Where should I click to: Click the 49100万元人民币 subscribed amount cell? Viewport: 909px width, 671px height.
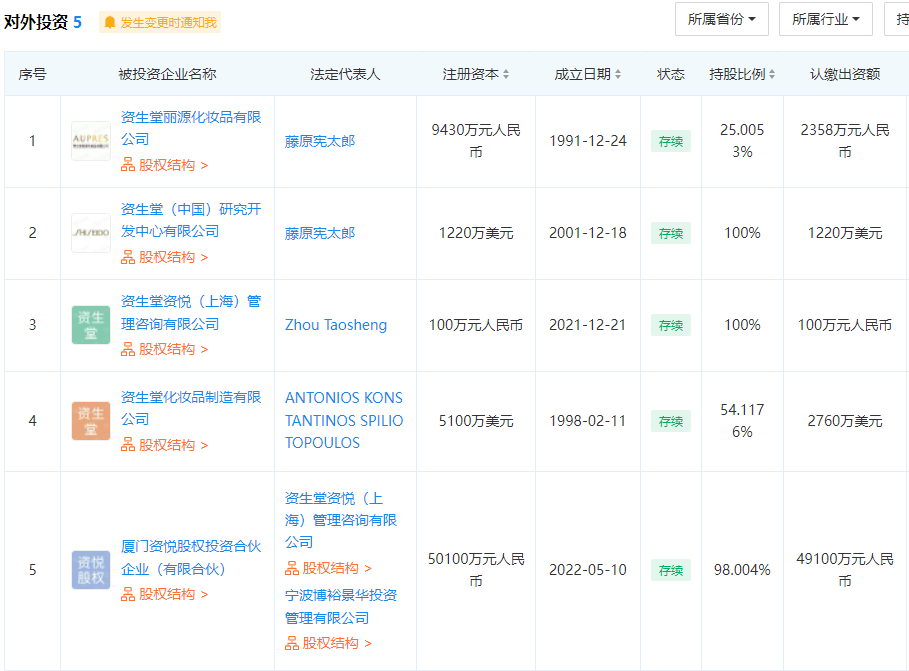[x=845, y=570]
